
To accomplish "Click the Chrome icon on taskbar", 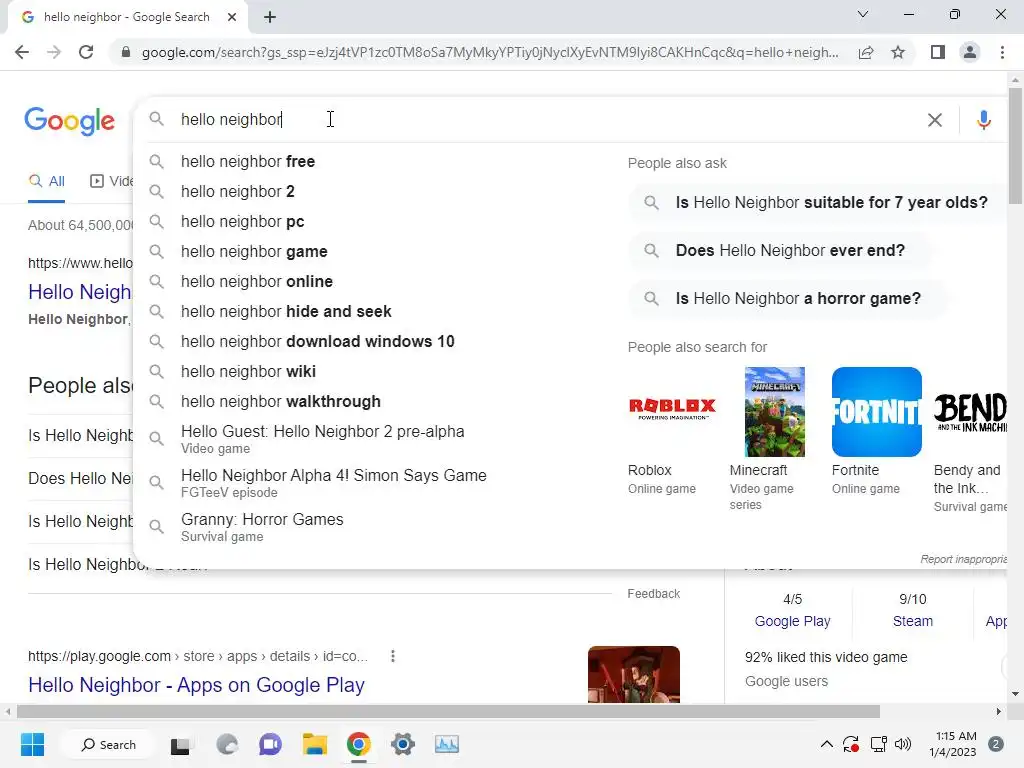I will pos(359,744).
